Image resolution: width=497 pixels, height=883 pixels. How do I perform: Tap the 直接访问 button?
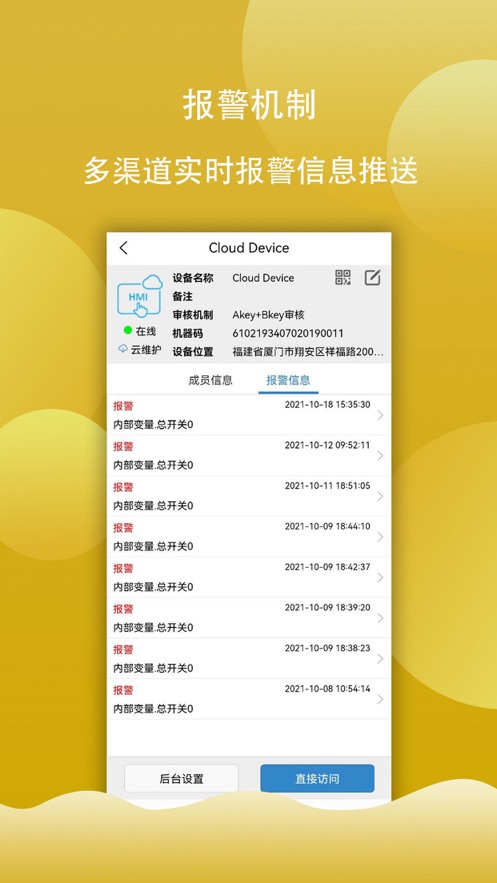pyautogui.click(x=317, y=779)
